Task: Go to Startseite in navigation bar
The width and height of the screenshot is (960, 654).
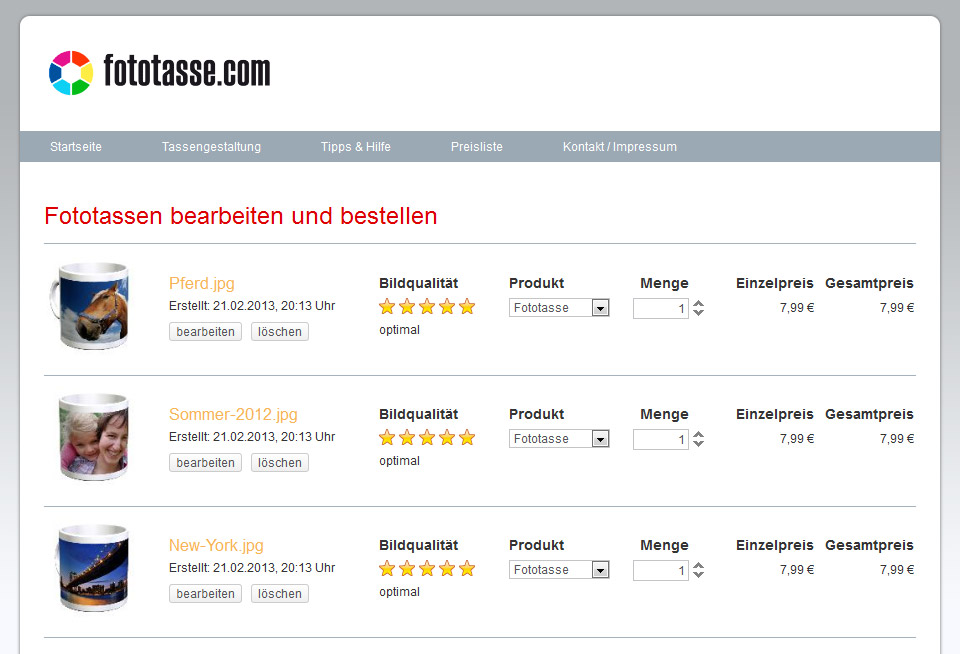Action: click(76, 147)
